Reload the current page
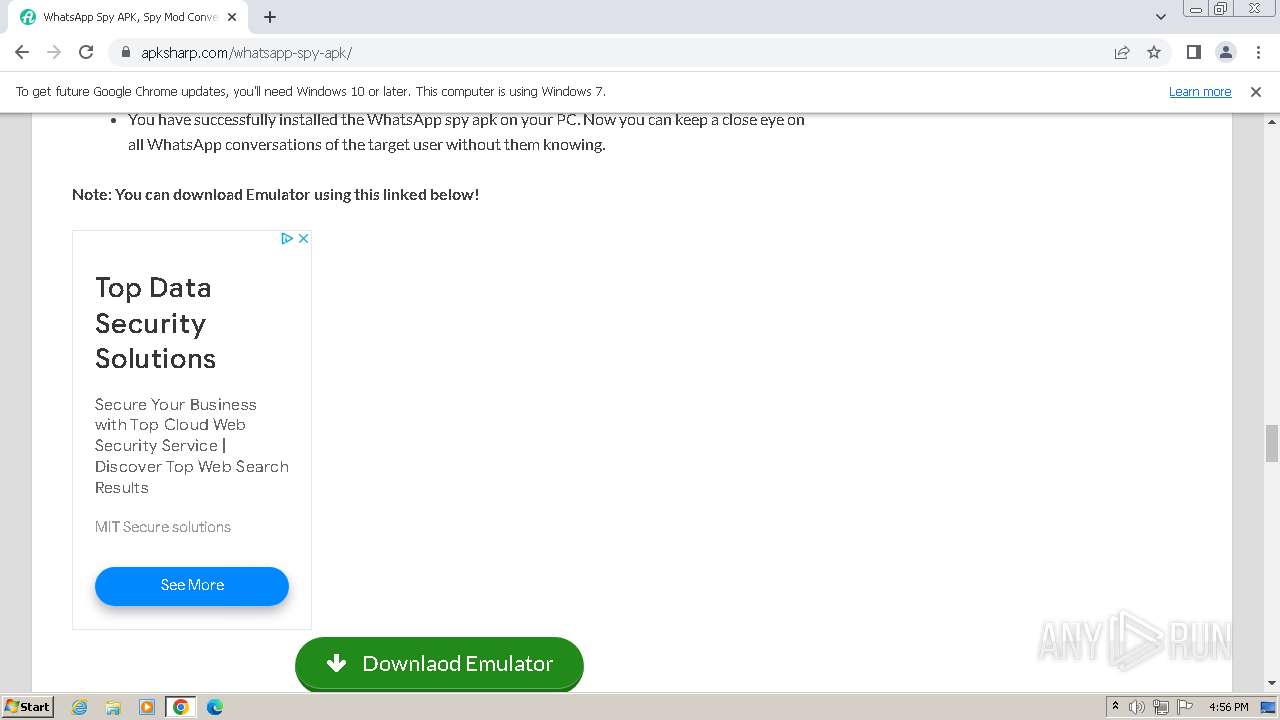 [86, 52]
